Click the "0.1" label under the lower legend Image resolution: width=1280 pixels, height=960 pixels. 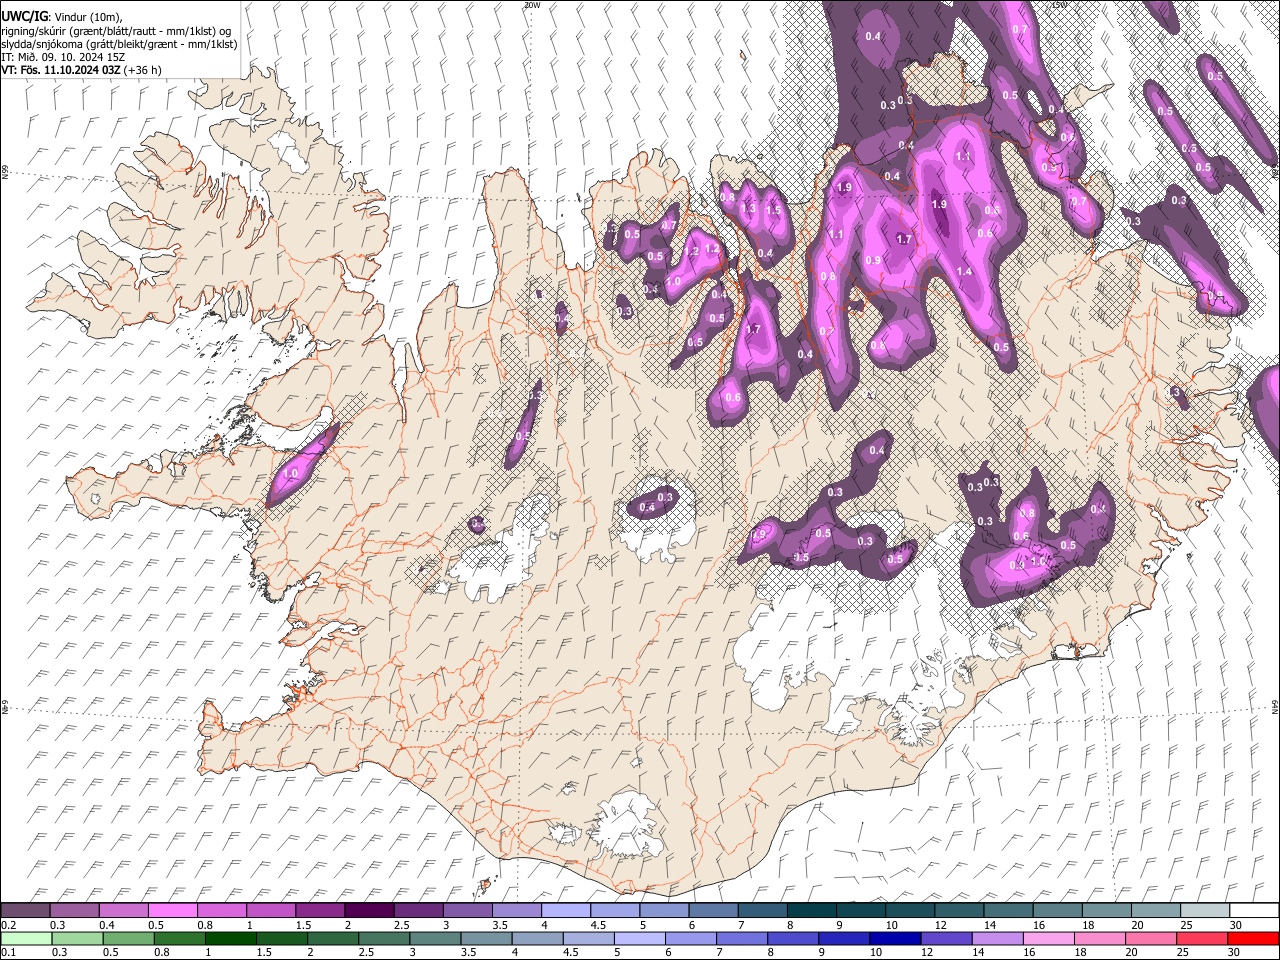[7, 953]
